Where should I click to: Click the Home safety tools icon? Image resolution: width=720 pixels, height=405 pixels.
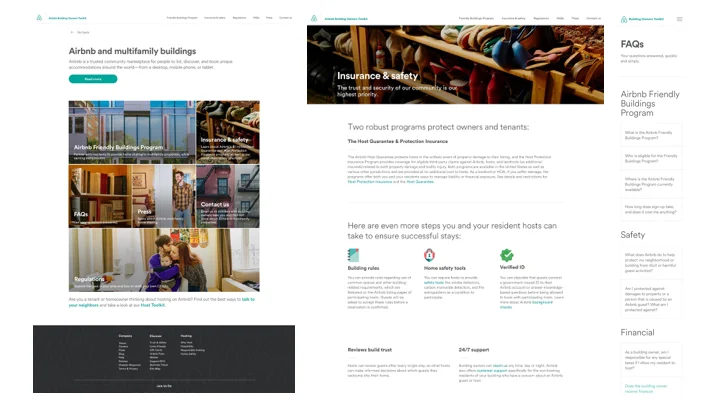click(429, 254)
